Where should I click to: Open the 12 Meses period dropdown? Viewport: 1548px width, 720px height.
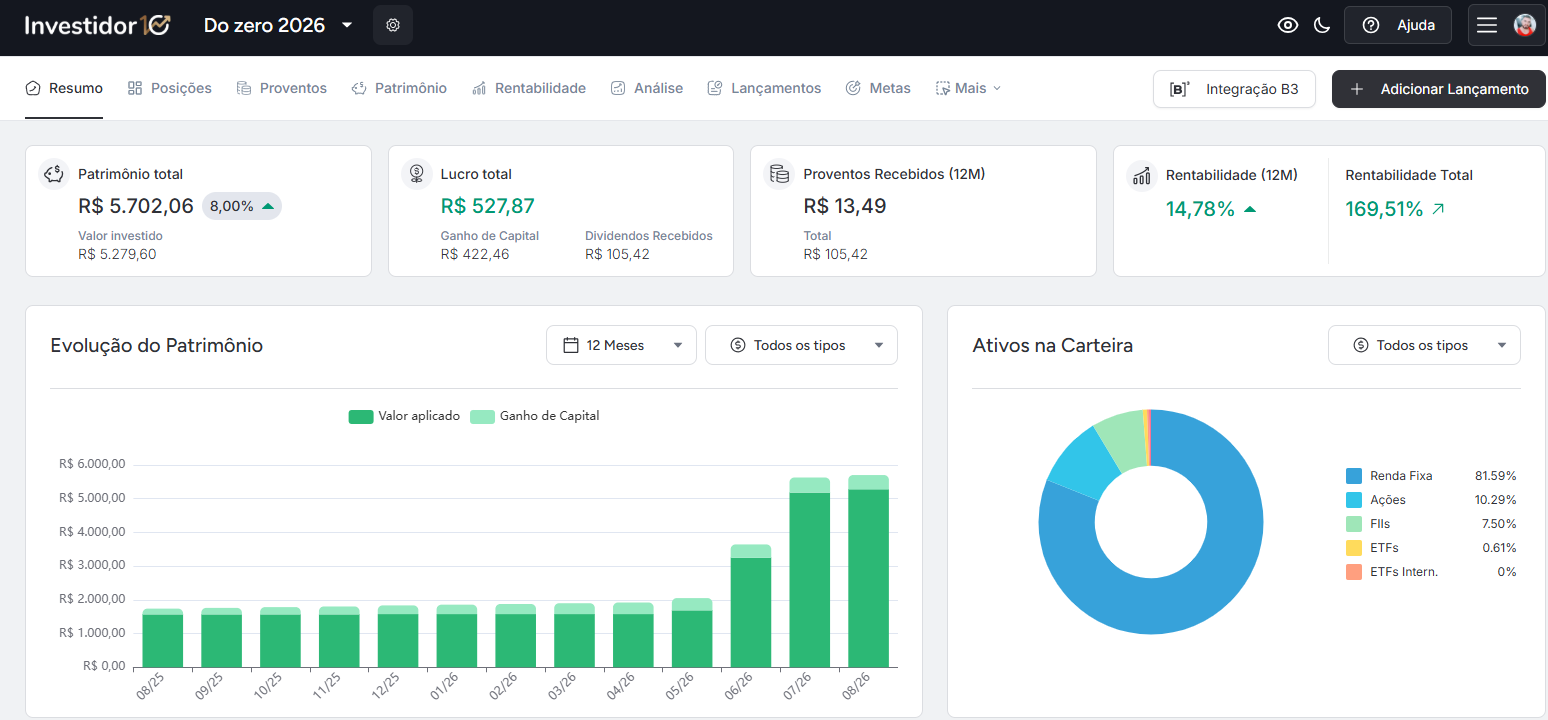621,345
